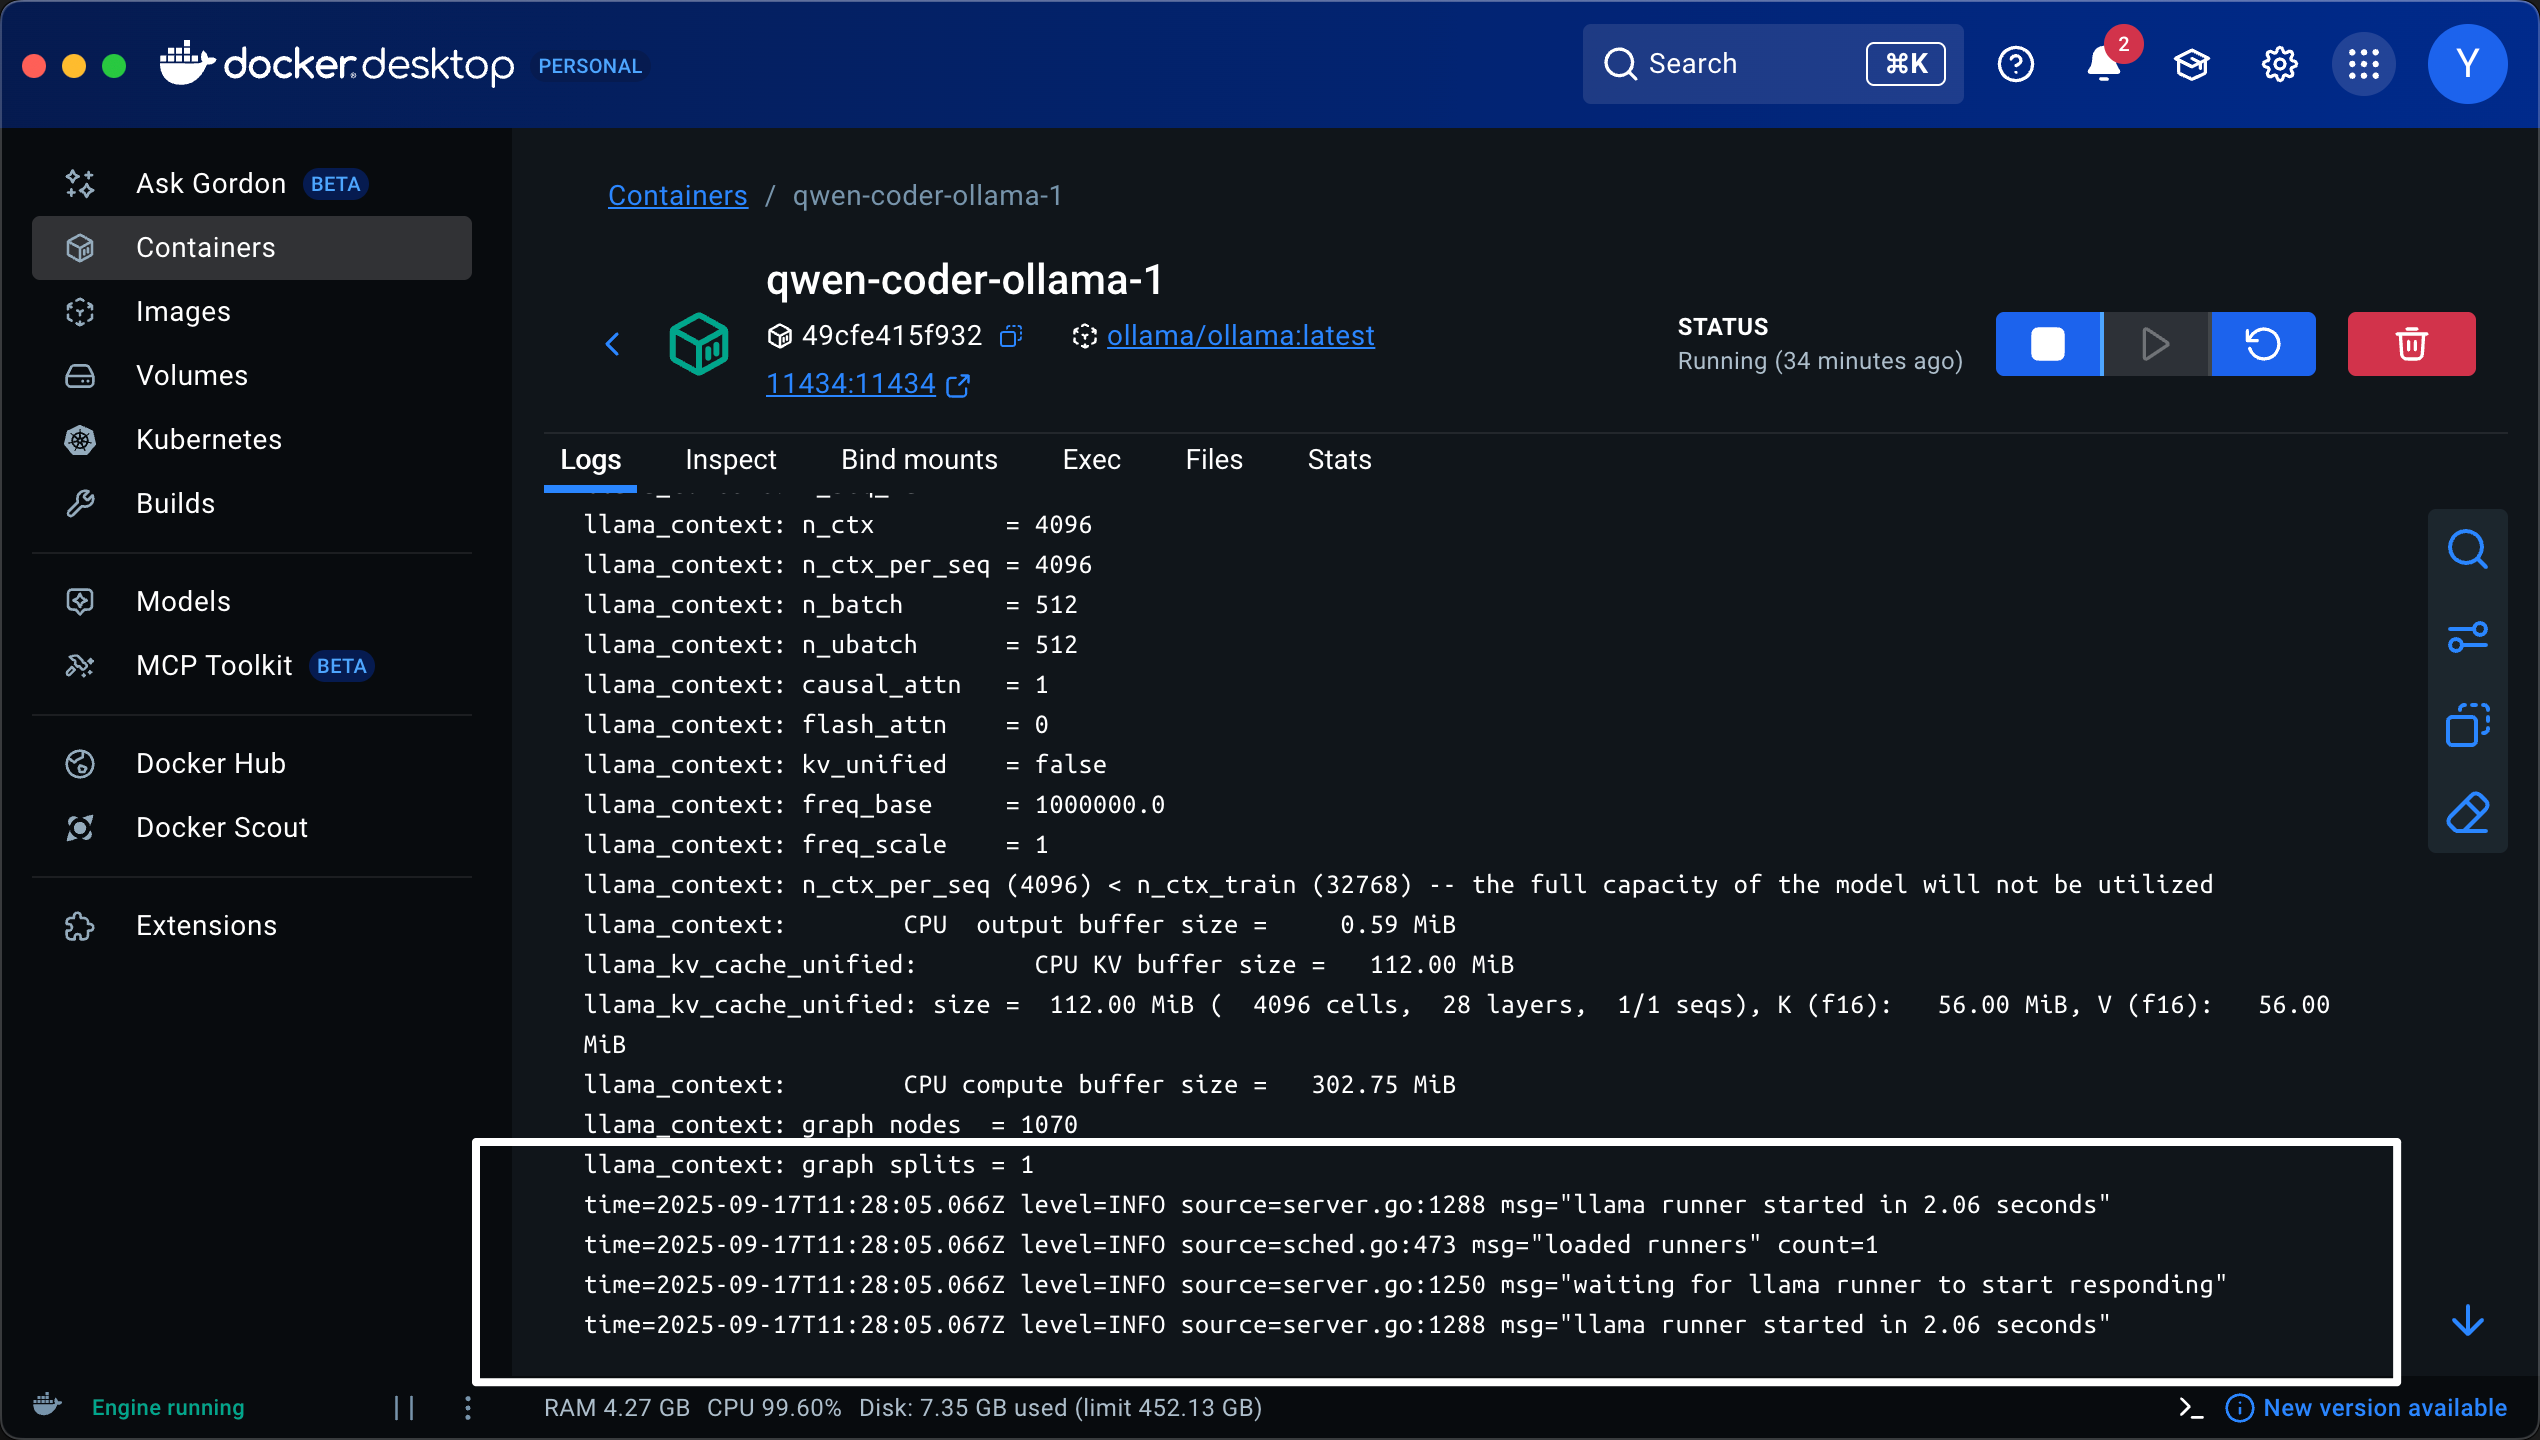
Task: Pause the Docker engine
Action: 404,1408
